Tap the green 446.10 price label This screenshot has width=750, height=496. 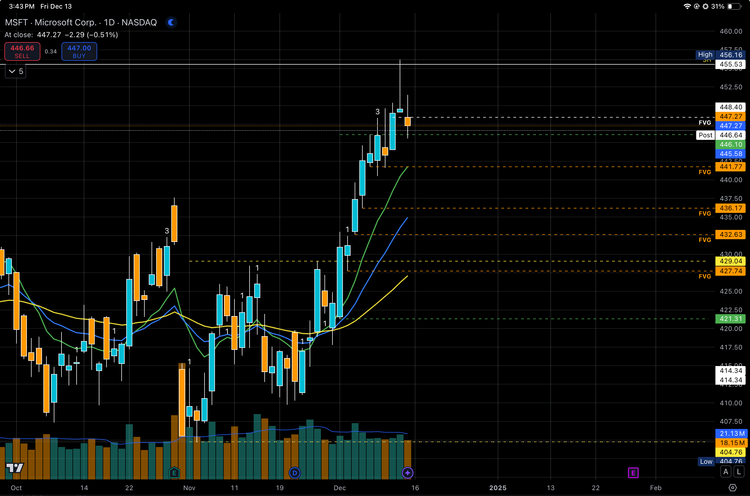[730, 144]
